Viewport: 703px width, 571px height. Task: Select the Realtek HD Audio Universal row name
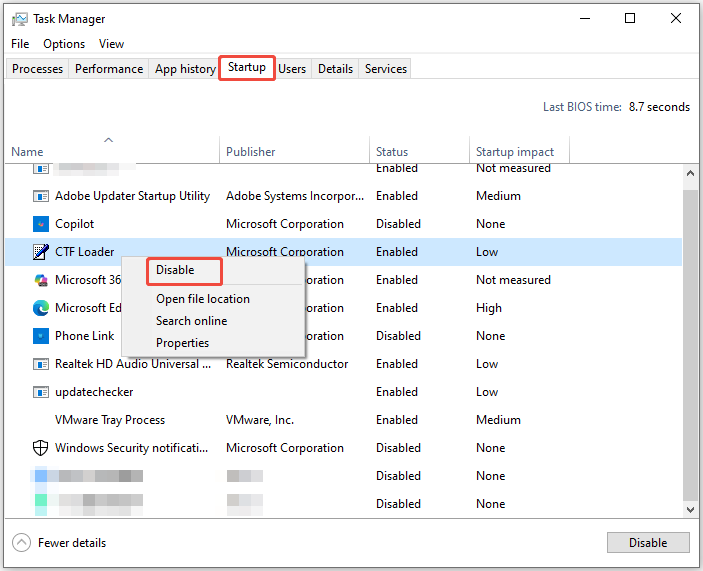(x=133, y=364)
